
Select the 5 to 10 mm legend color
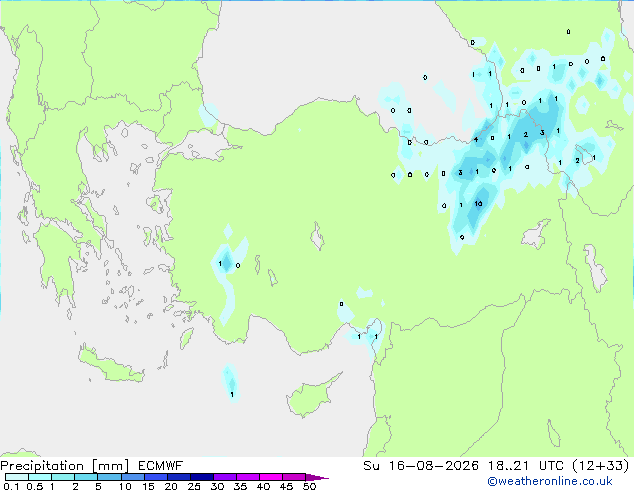(x=109, y=477)
